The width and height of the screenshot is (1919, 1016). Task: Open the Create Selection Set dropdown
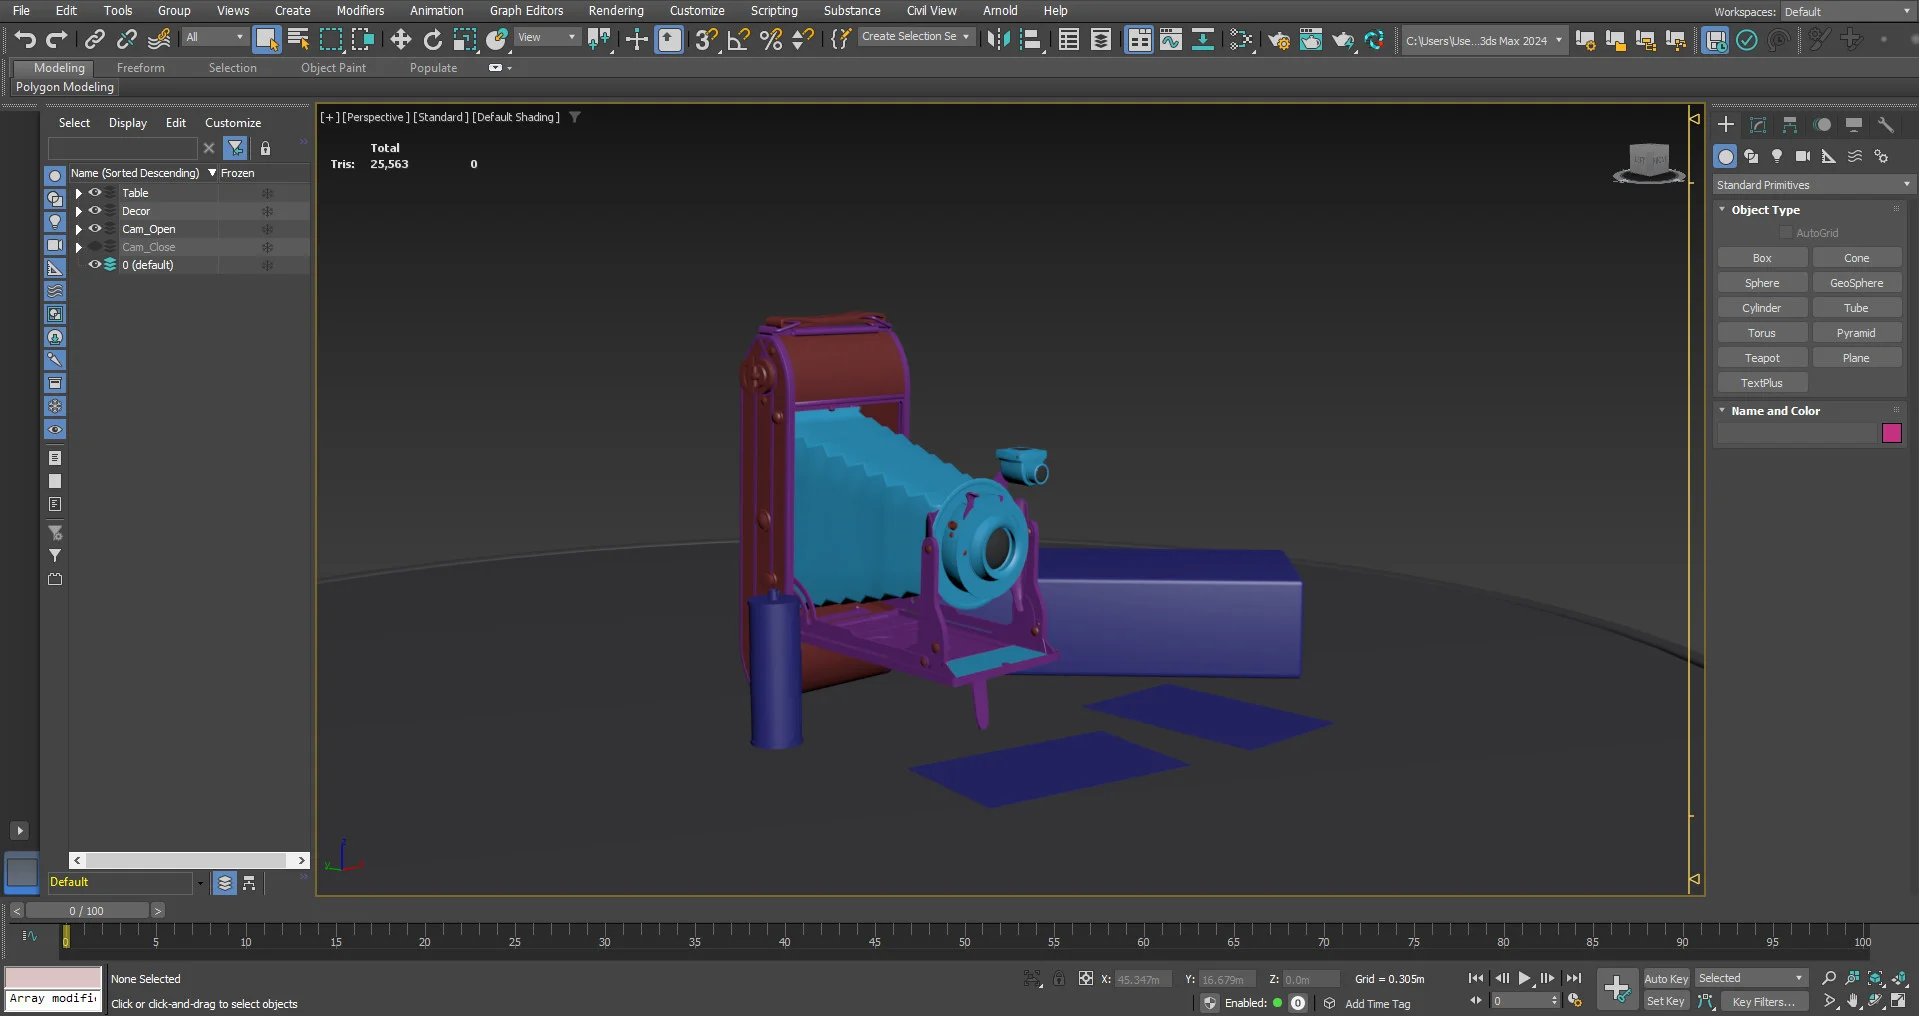click(916, 37)
